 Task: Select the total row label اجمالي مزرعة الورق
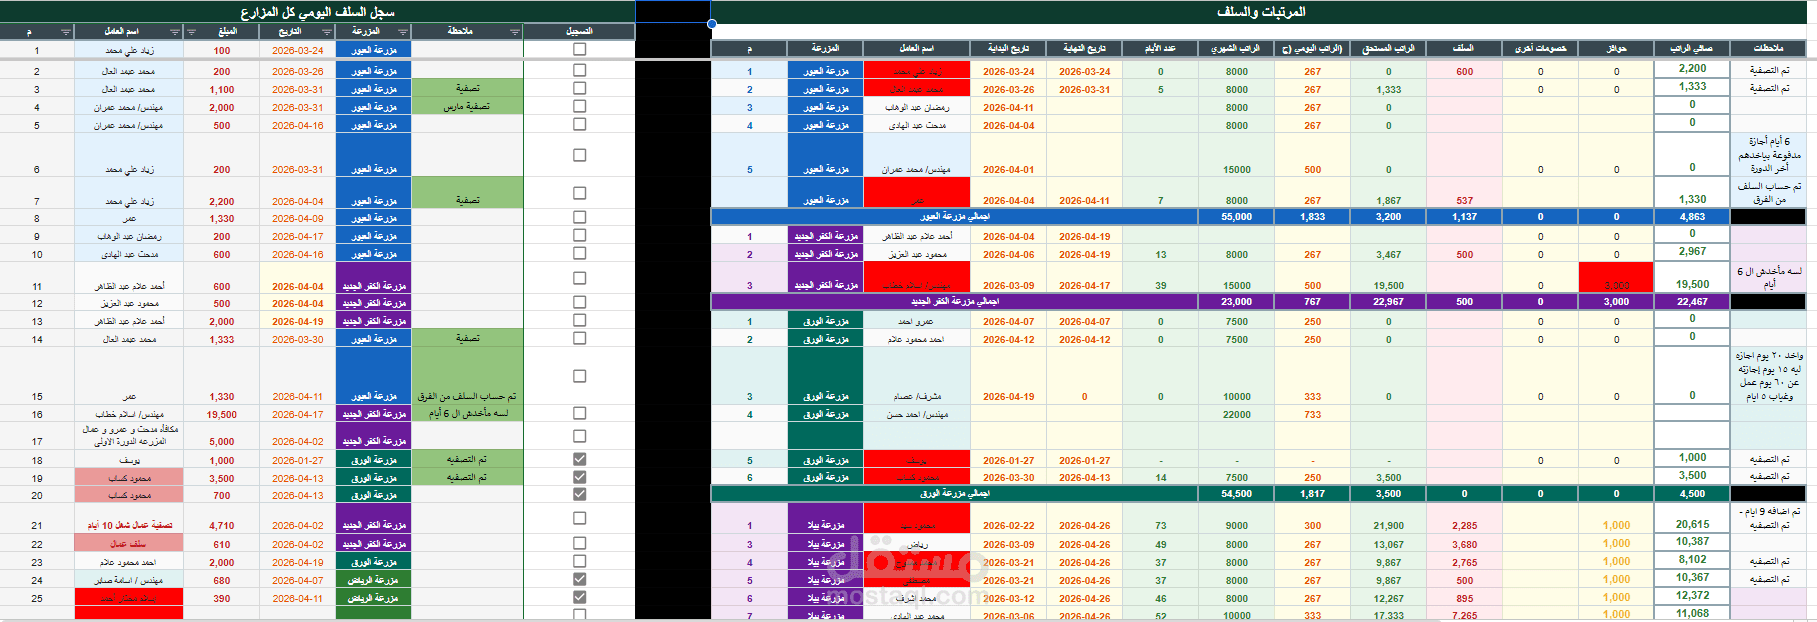click(x=954, y=493)
